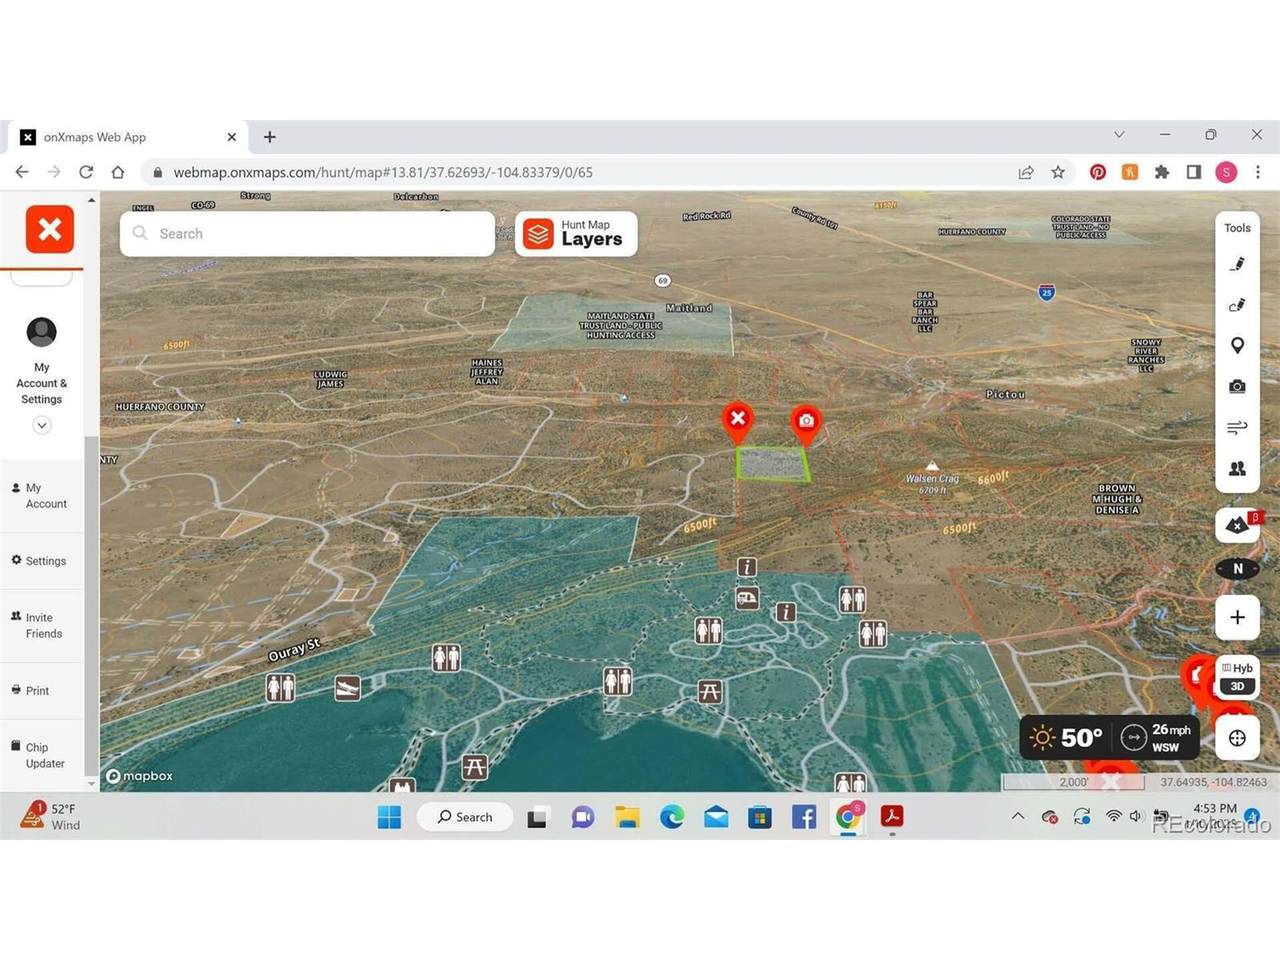Open the photo camera tool
This screenshot has width=1280, height=960.
1237,386
